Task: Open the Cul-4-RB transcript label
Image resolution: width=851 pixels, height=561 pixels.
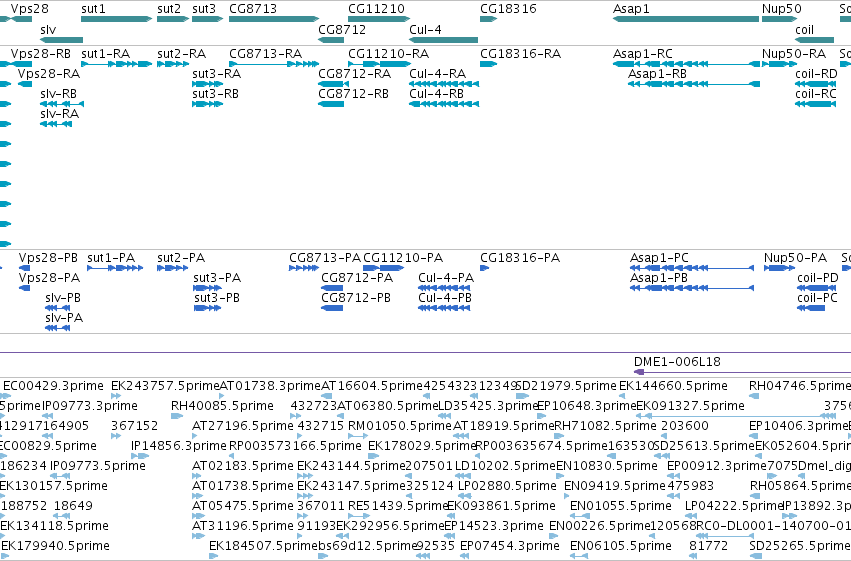Action: tap(436, 94)
